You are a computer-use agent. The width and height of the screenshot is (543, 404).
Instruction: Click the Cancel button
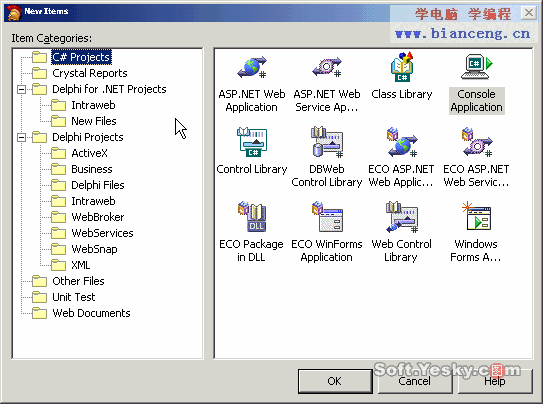(x=415, y=381)
